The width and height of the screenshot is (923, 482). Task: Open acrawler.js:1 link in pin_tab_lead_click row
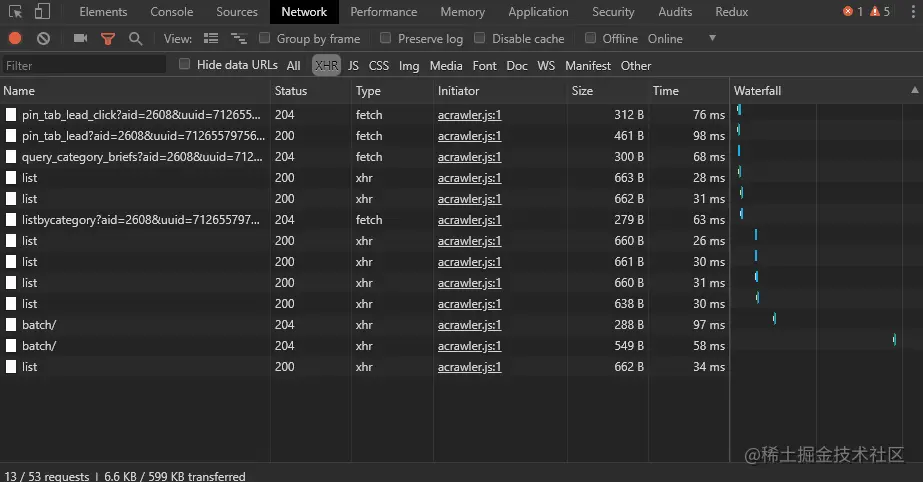click(469, 115)
